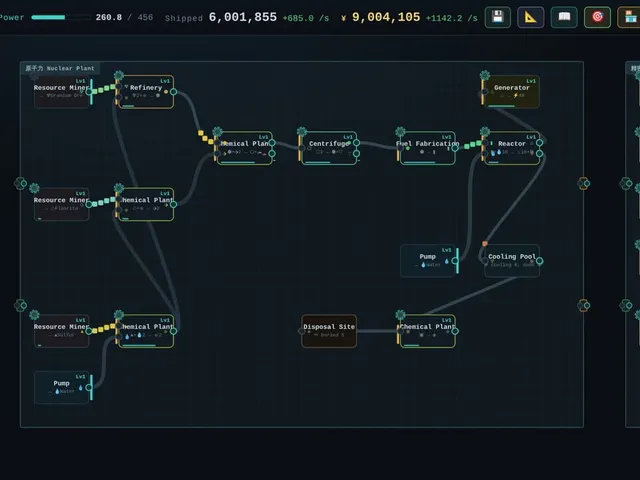Screen dimensions: 640x480
Task: Select the Pump node beside Cooling Pool
Action: (x=428, y=261)
